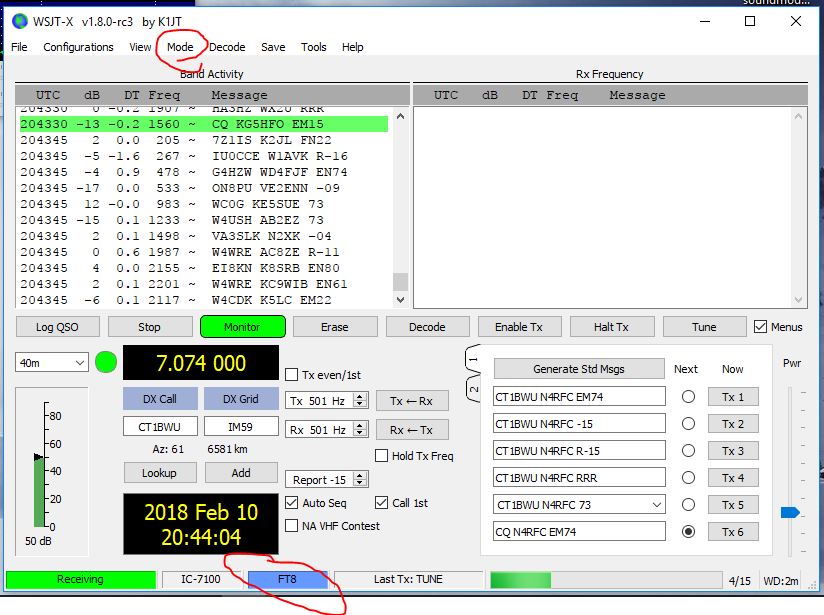824x615 pixels.
Task: Click the Decode button
Action: [x=427, y=327]
